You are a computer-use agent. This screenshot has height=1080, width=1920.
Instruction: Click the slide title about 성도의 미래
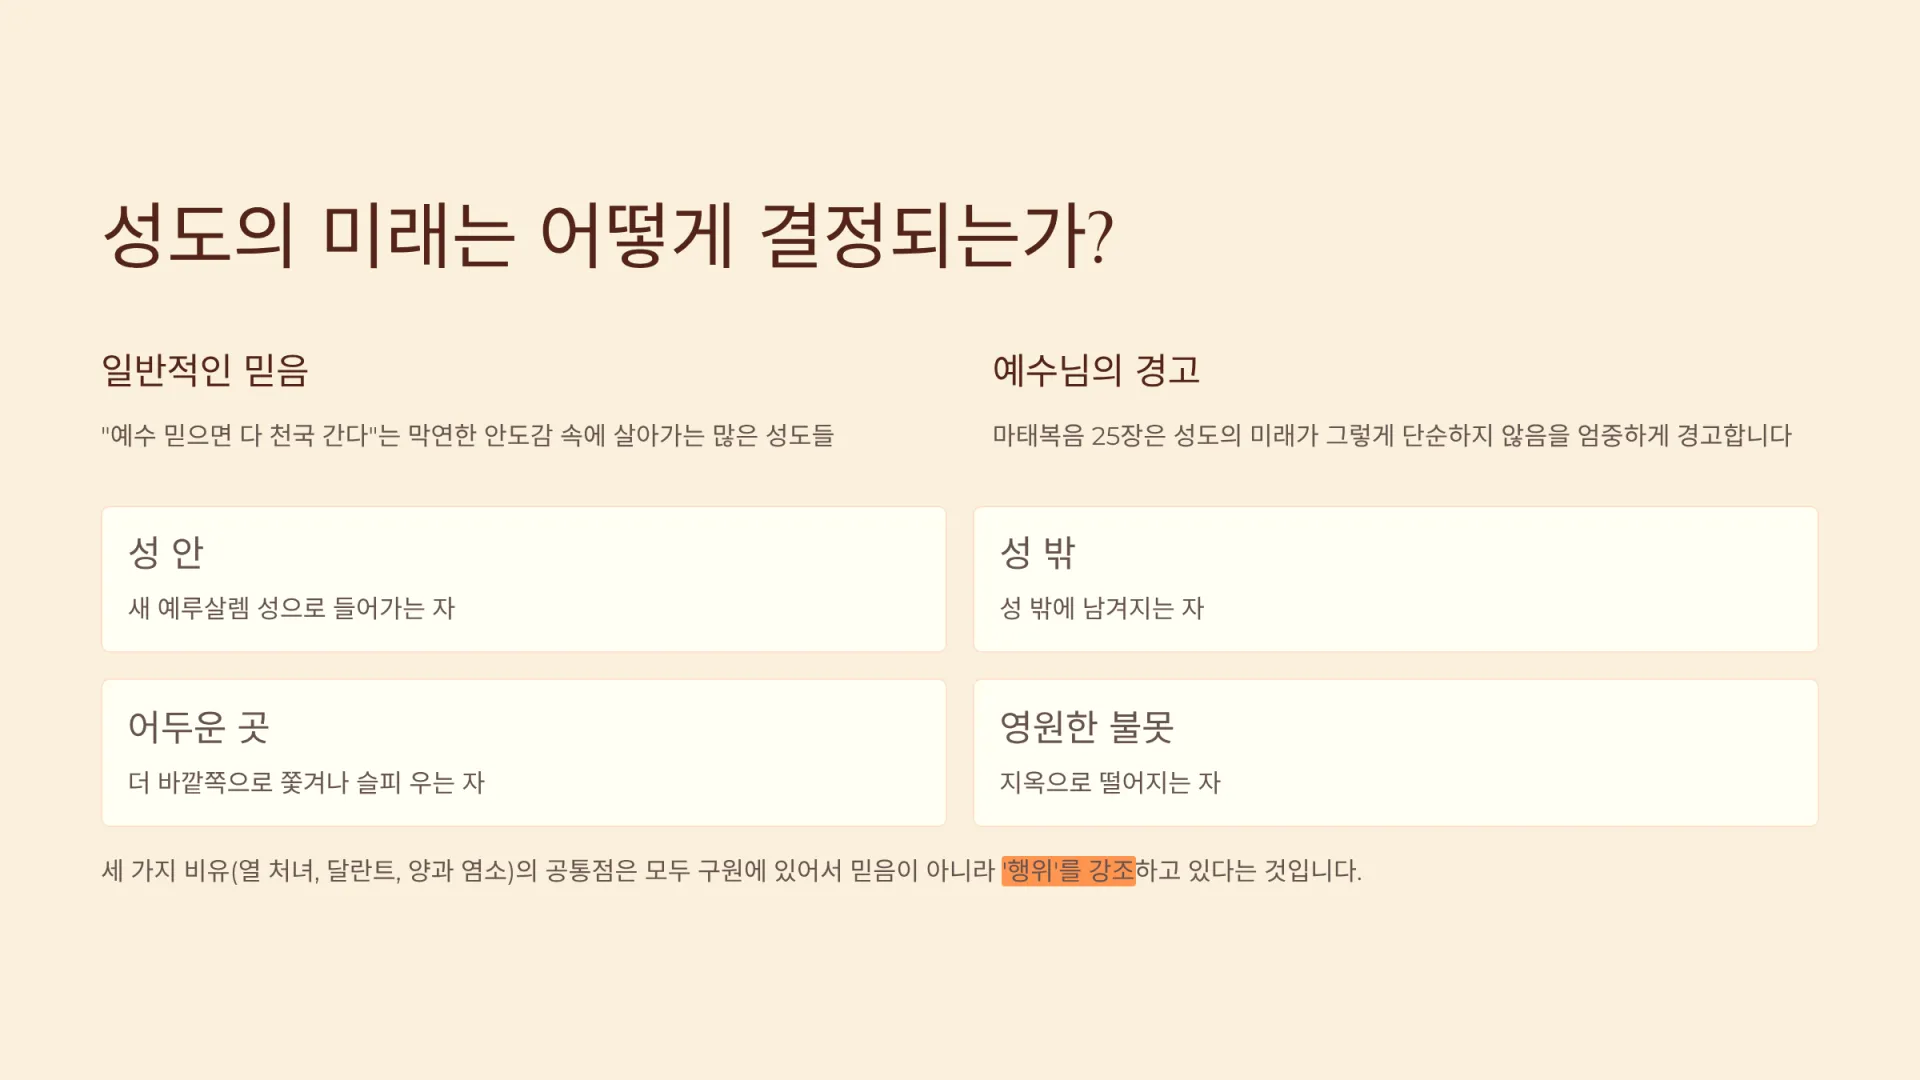click(607, 236)
